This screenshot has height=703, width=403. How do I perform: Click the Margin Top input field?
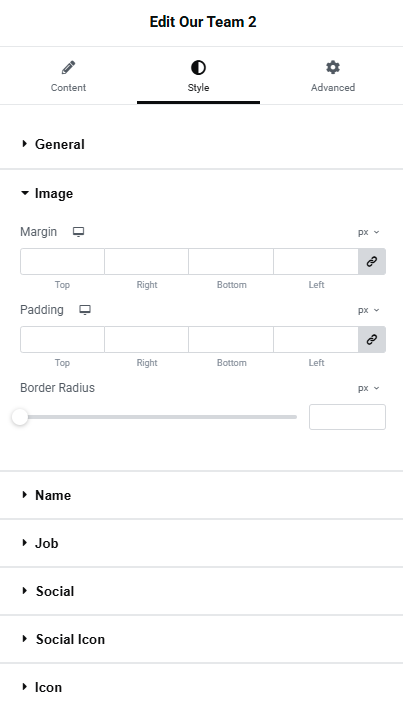(x=62, y=261)
